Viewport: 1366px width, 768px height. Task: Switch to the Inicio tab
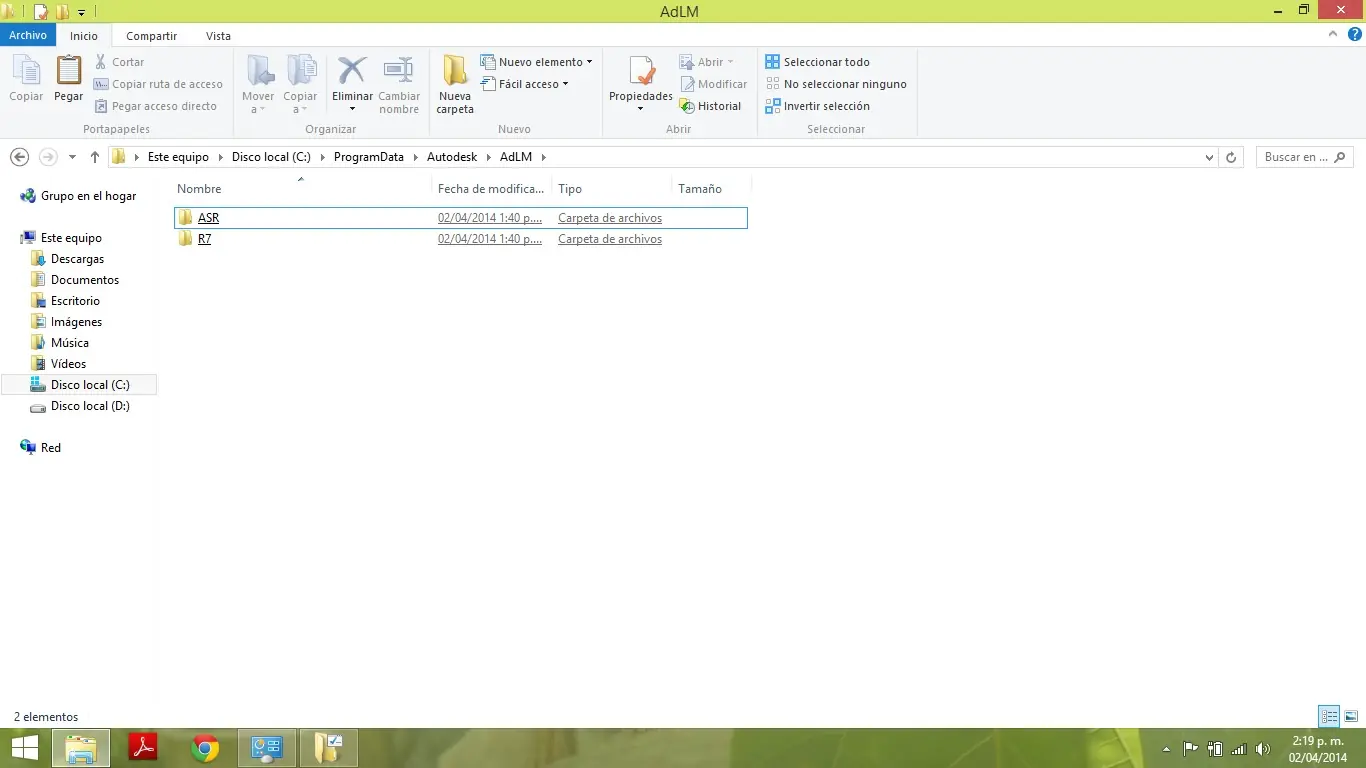pyautogui.click(x=84, y=36)
